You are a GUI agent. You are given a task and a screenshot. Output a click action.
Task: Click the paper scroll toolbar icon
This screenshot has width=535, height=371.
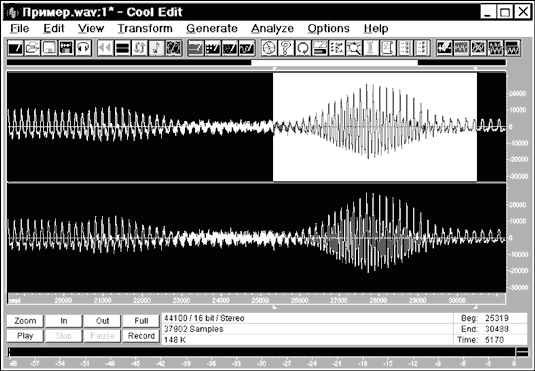(x=388, y=48)
